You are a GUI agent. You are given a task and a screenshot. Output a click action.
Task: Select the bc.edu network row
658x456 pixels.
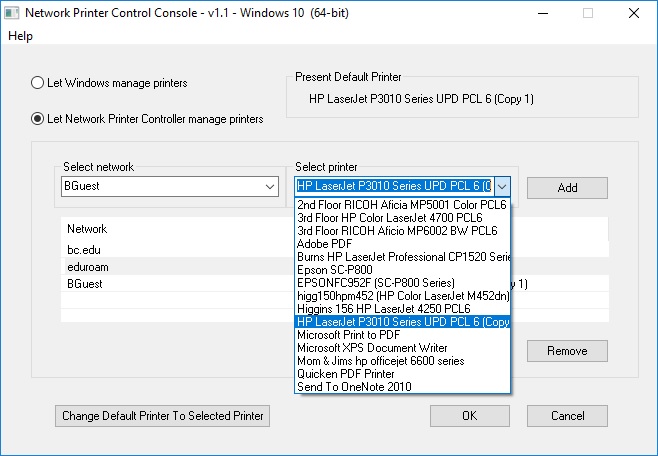click(x=178, y=250)
